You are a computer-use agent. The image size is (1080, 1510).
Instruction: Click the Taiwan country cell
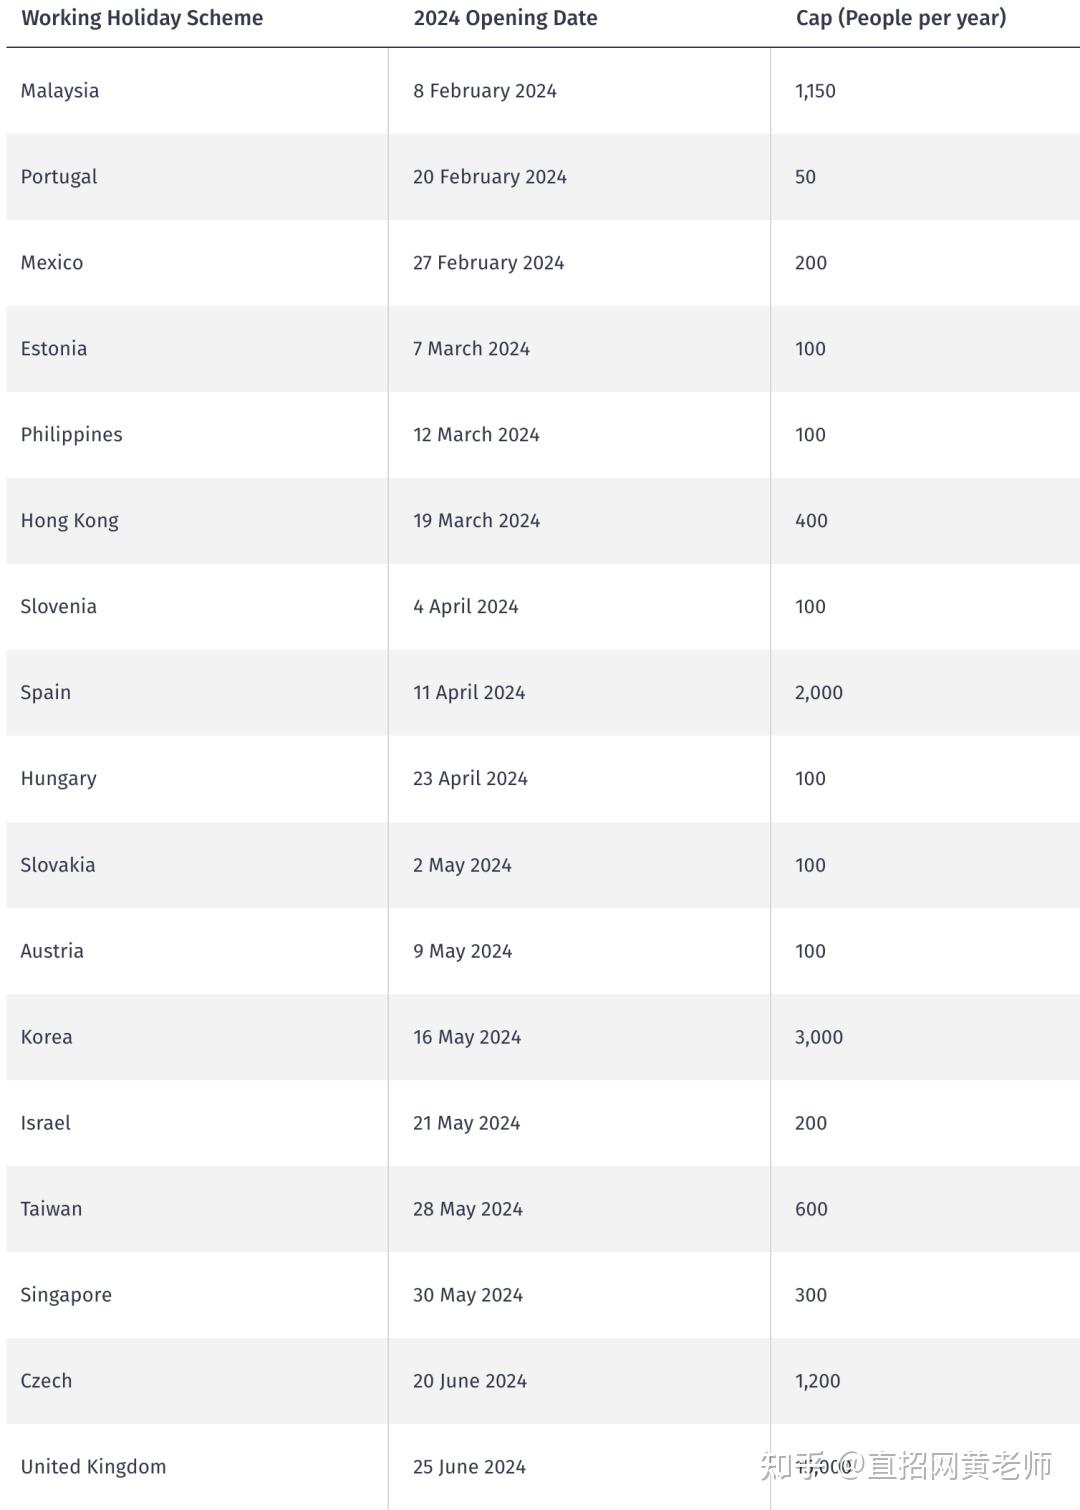point(52,1209)
